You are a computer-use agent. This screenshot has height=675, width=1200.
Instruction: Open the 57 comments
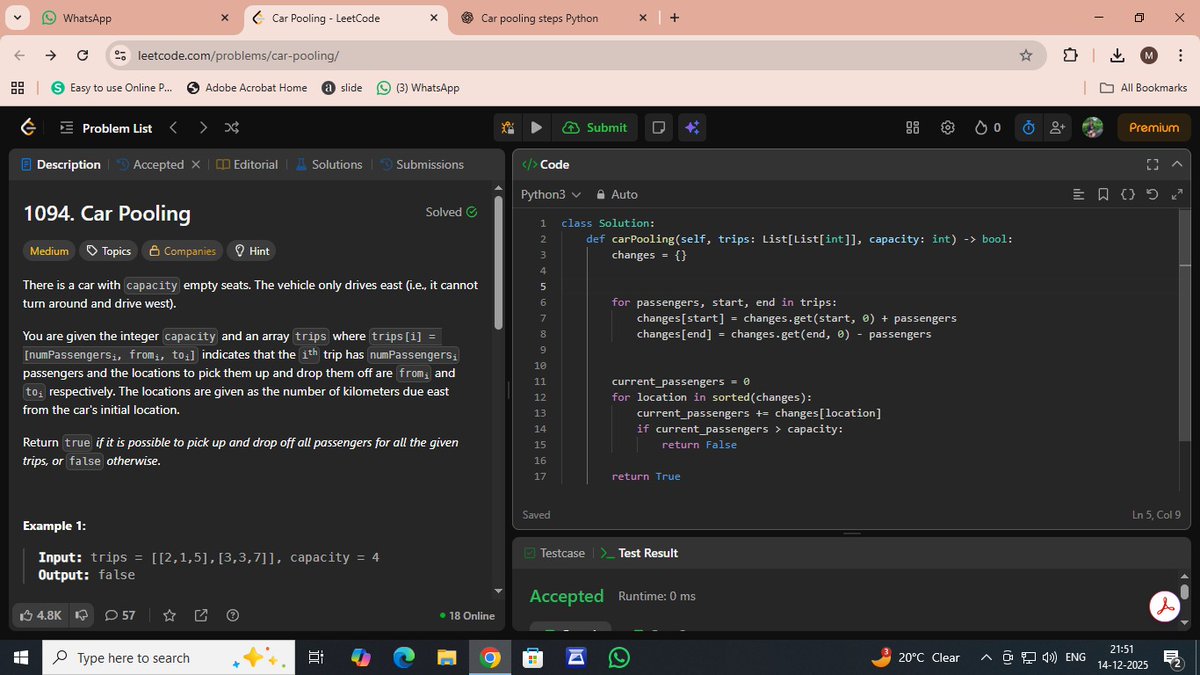120,615
